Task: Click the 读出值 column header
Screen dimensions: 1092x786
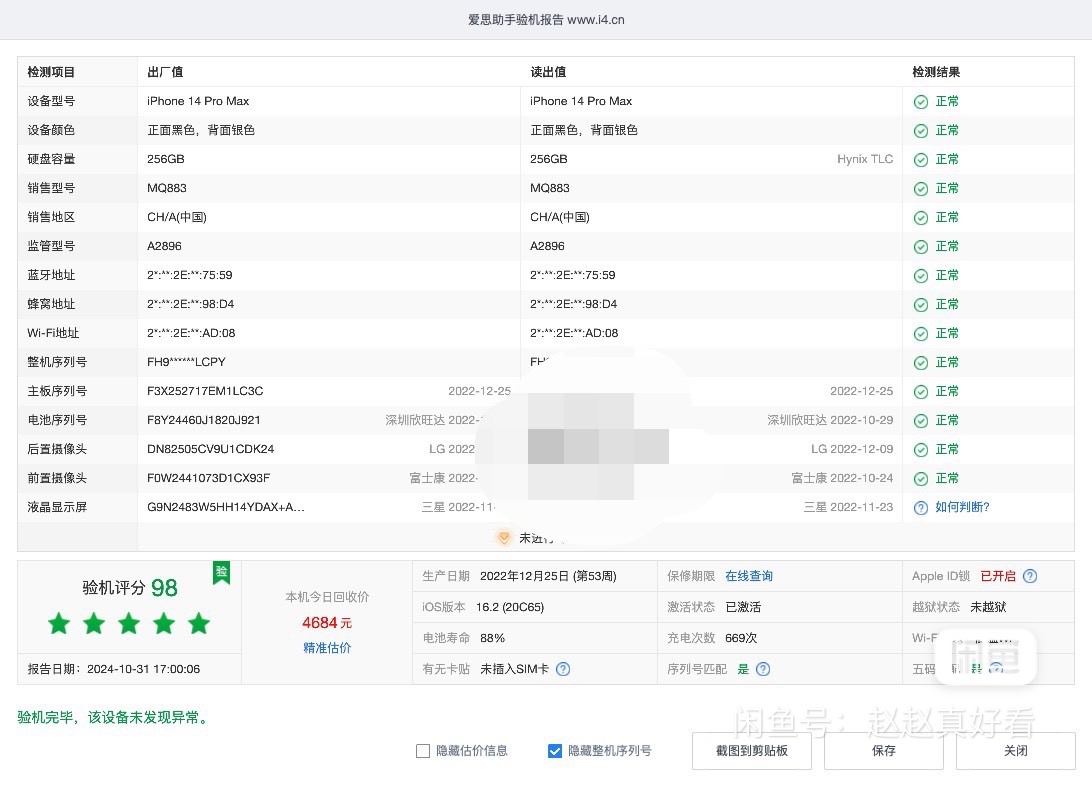Action: pyautogui.click(x=548, y=72)
